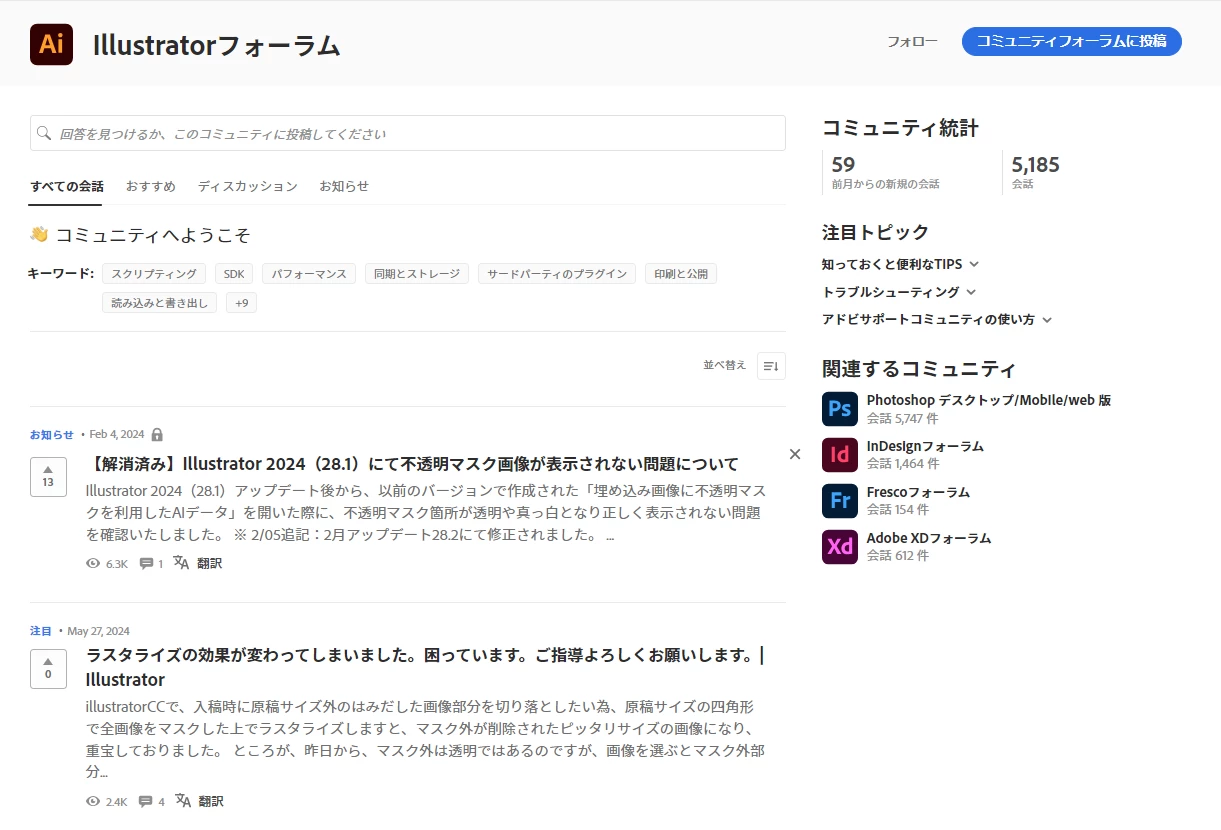Click the May 27, 2024 date text
Screen dimensions: 1221x830
[98, 631]
